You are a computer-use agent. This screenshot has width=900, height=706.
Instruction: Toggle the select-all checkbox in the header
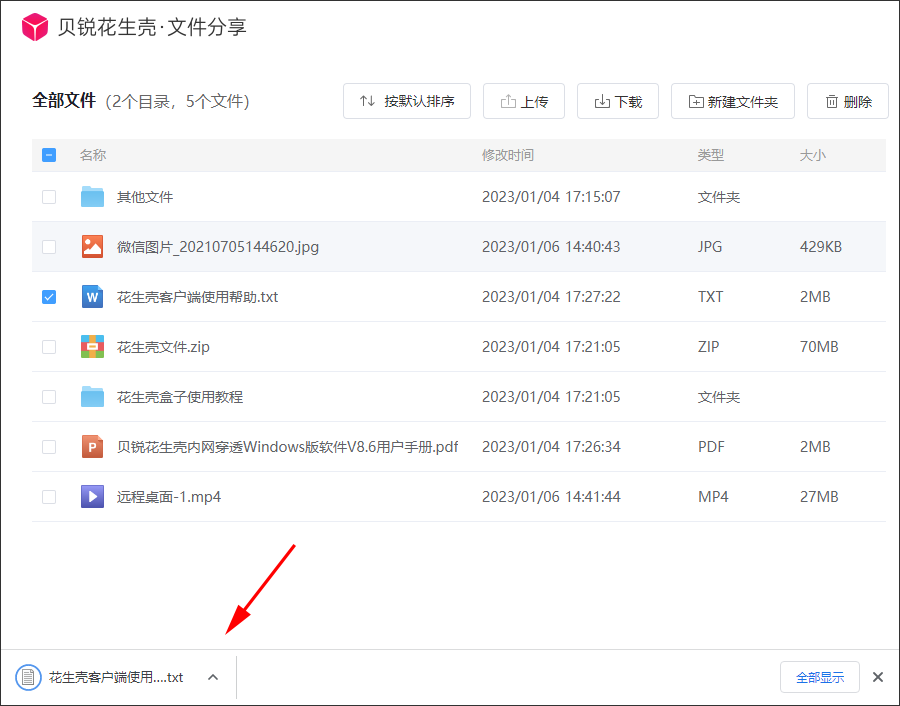click(x=49, y=155)
